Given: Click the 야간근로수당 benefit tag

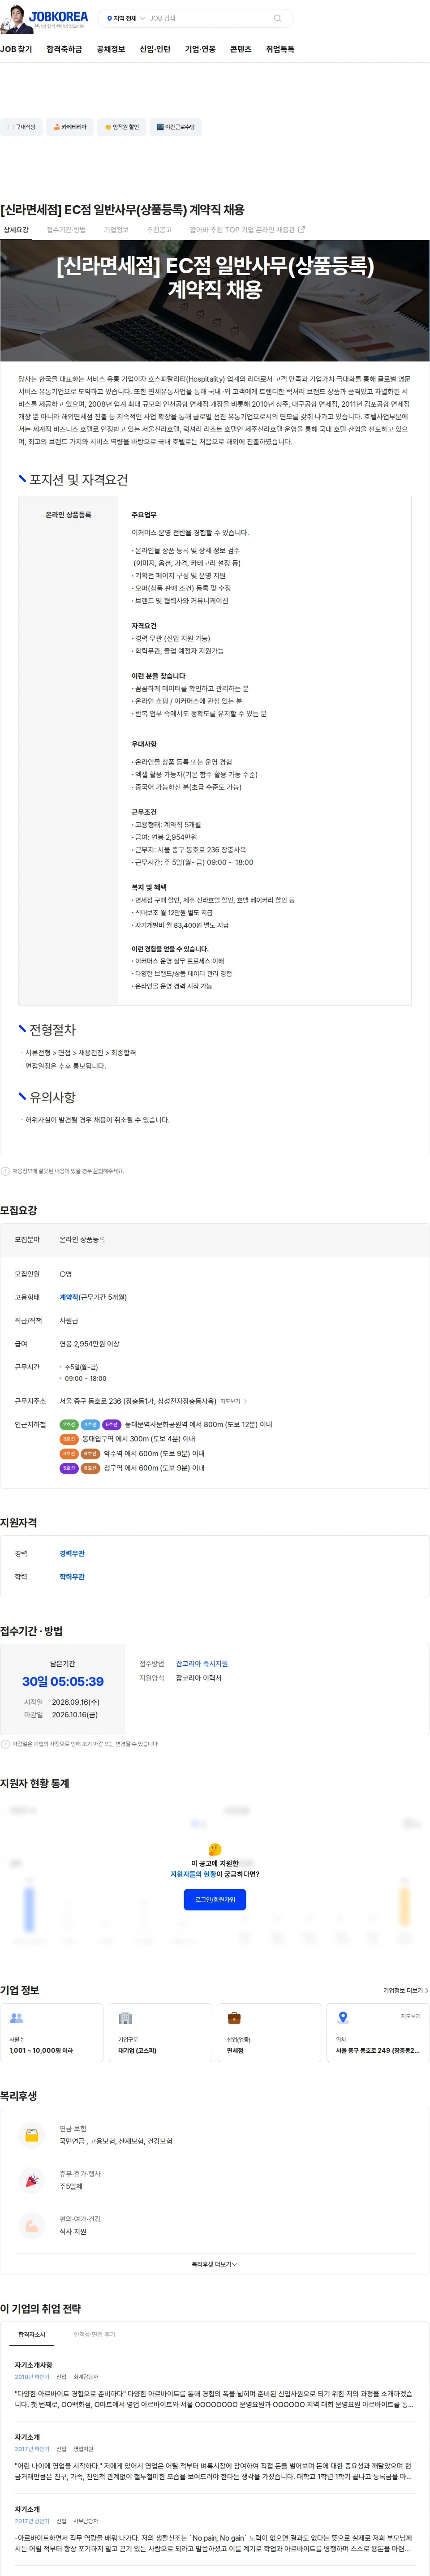Looking at the screenshot, I should pyautogui.click(x=176, y=127).
